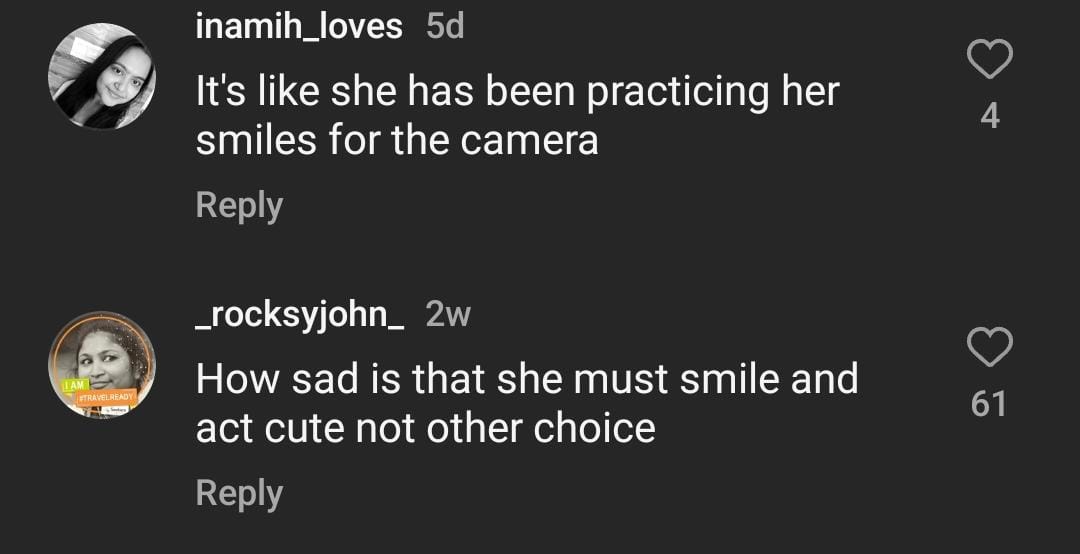Click the TRAVELREADY badge on the avatar
1080x554 pixels.
[x=106, y=398]
